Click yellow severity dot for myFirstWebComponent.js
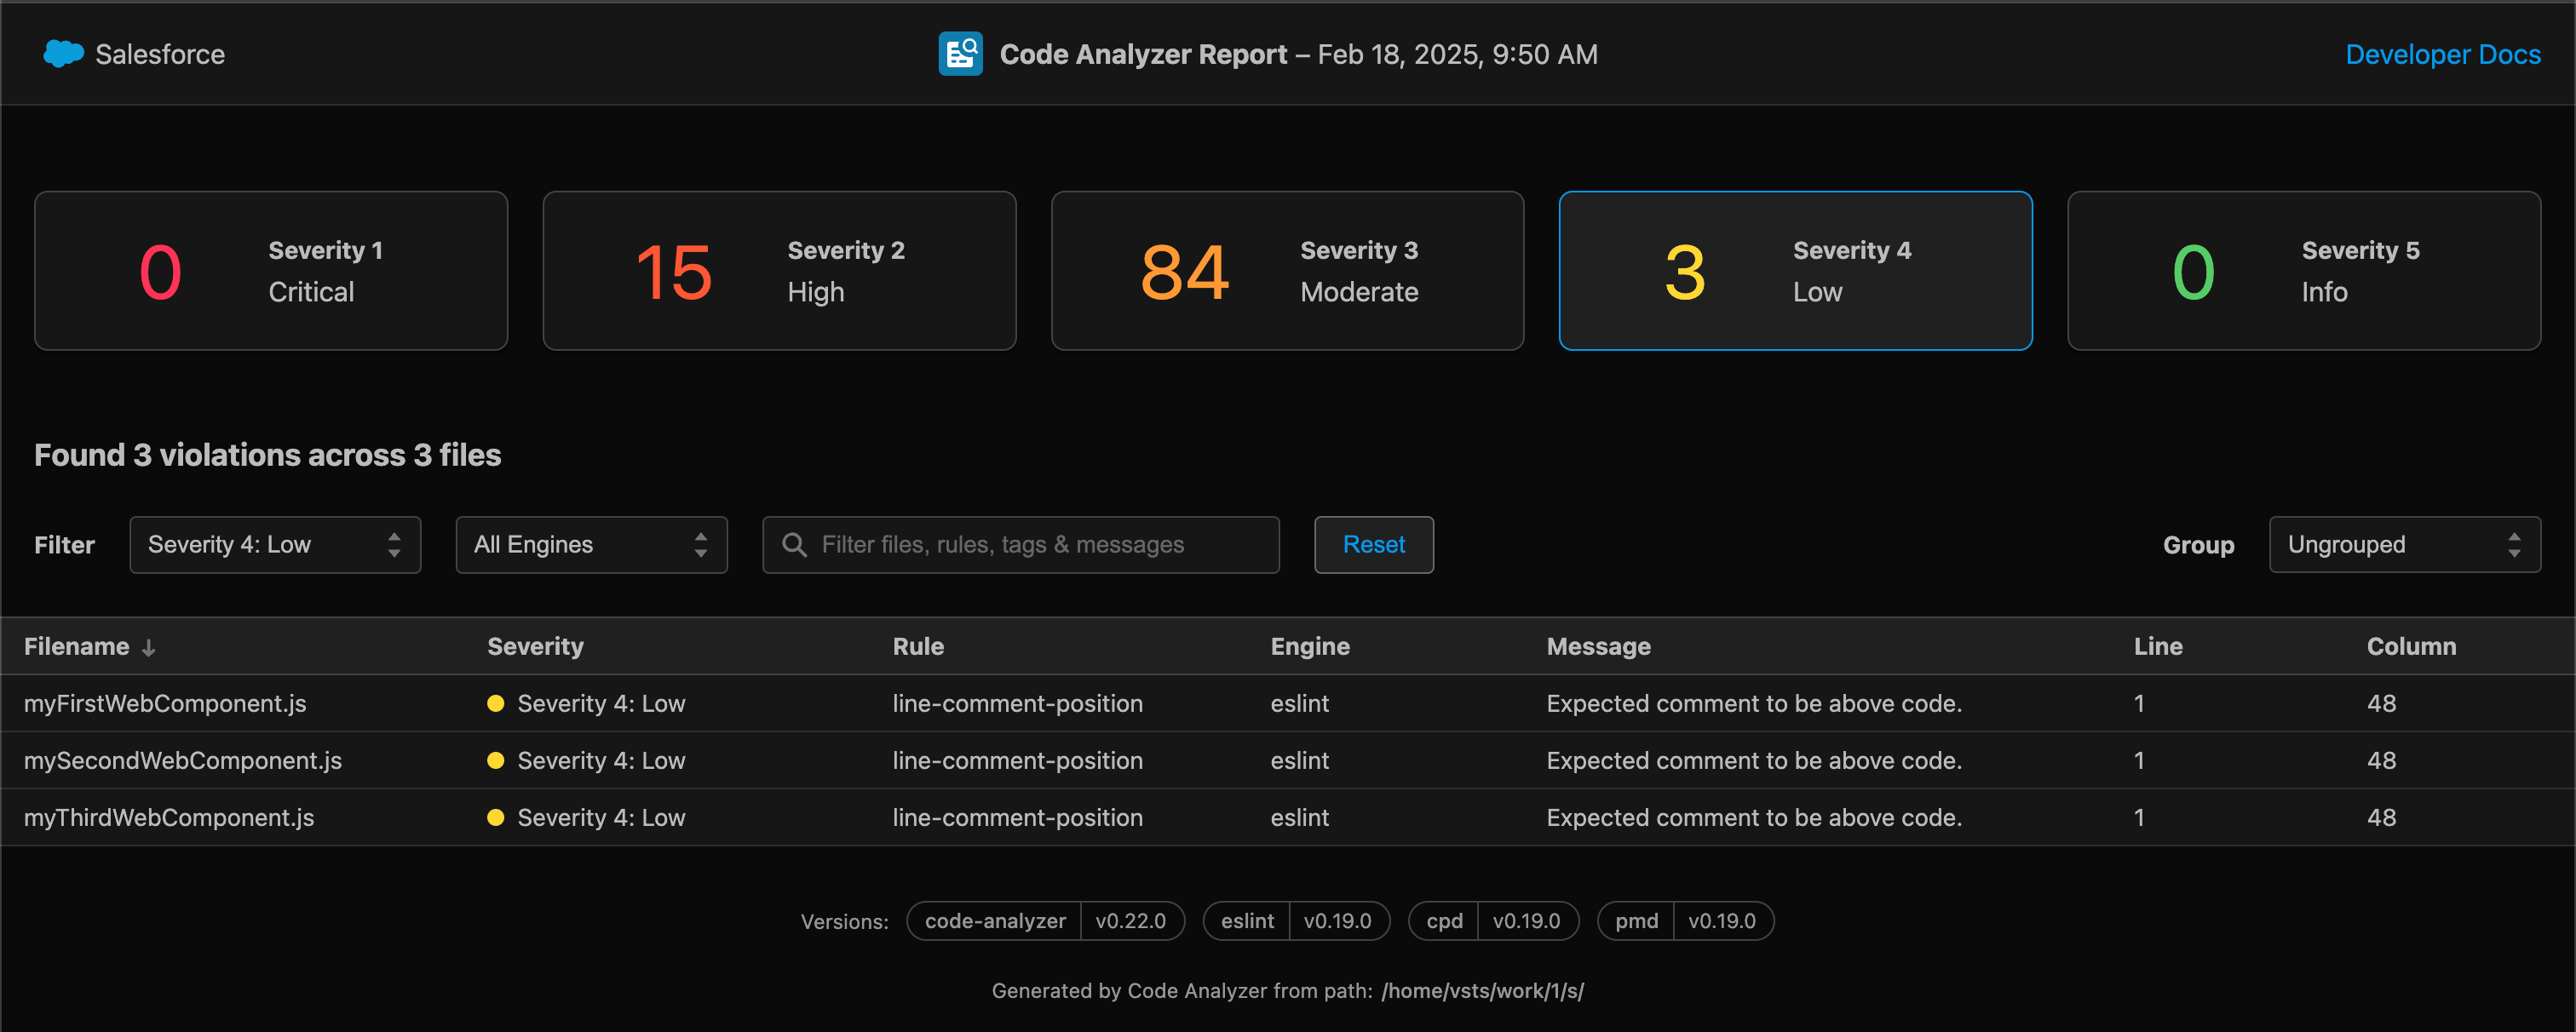This screenshot has height=1032, width=2576. tap(495, 704)
